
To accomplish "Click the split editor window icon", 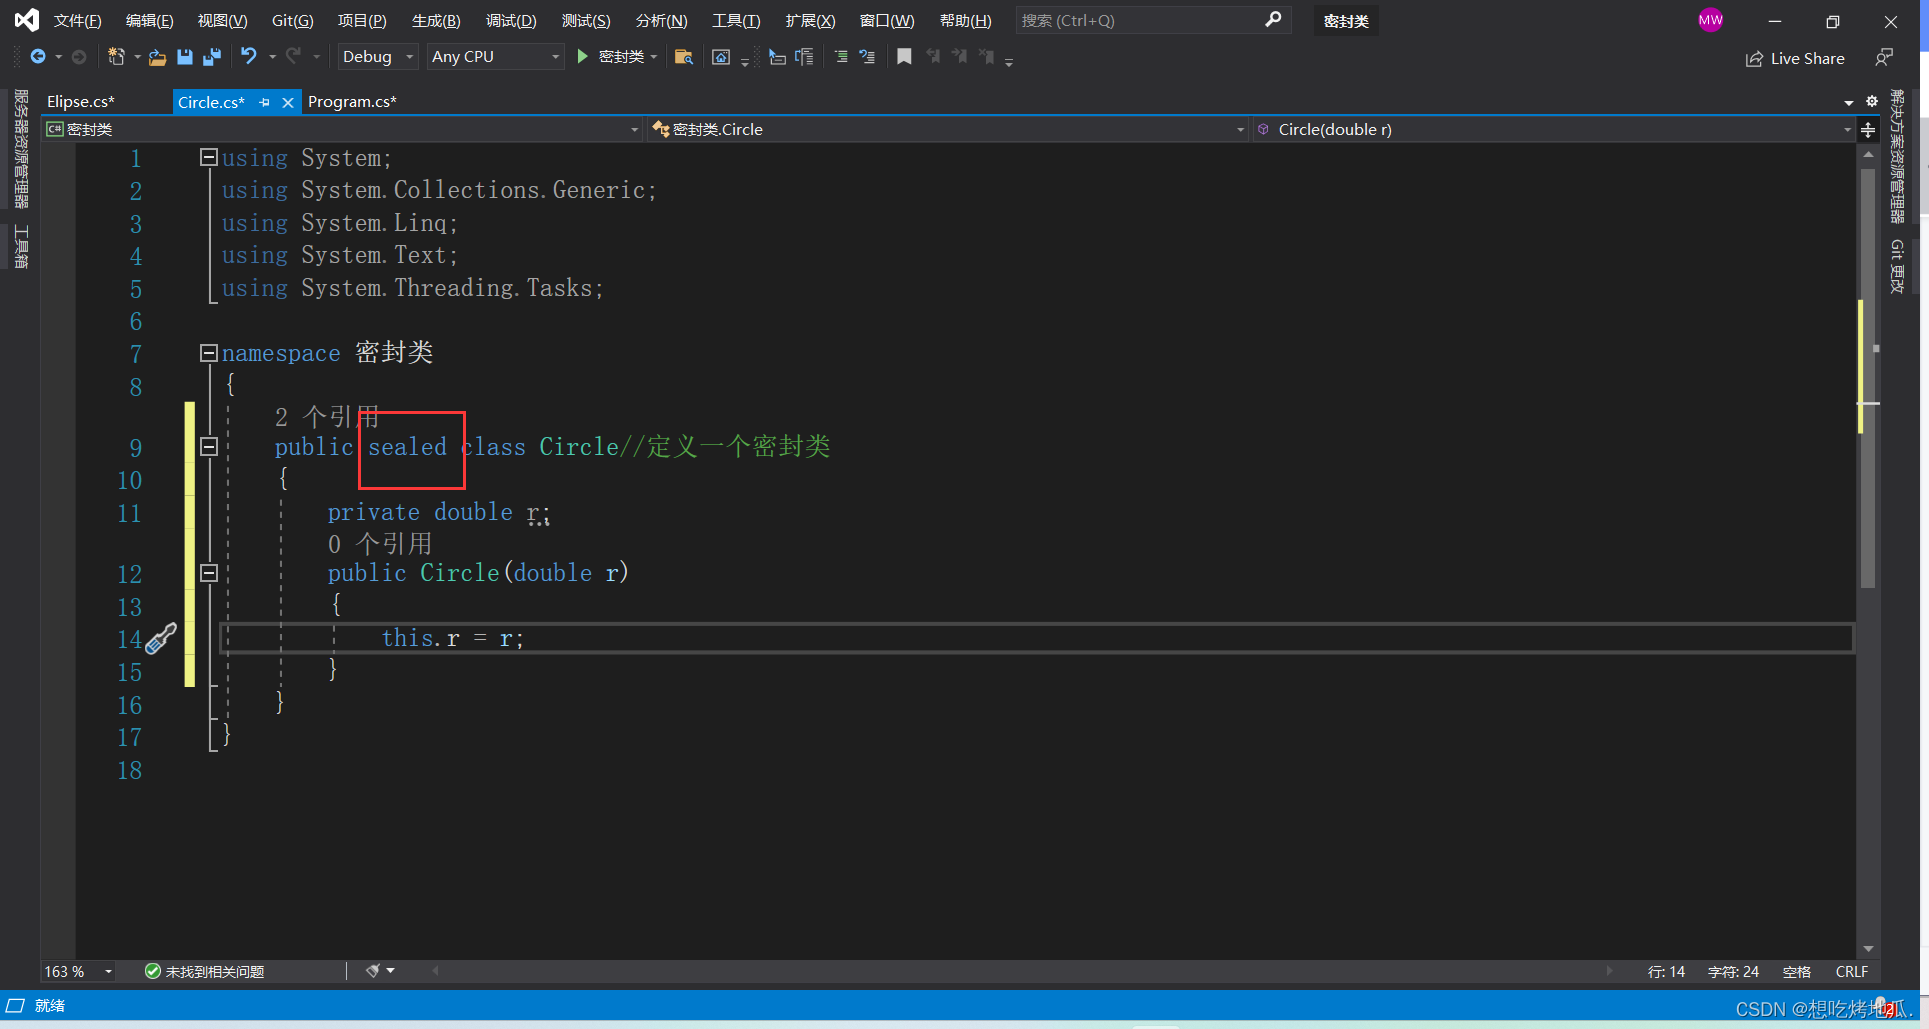I will 1868,130.
